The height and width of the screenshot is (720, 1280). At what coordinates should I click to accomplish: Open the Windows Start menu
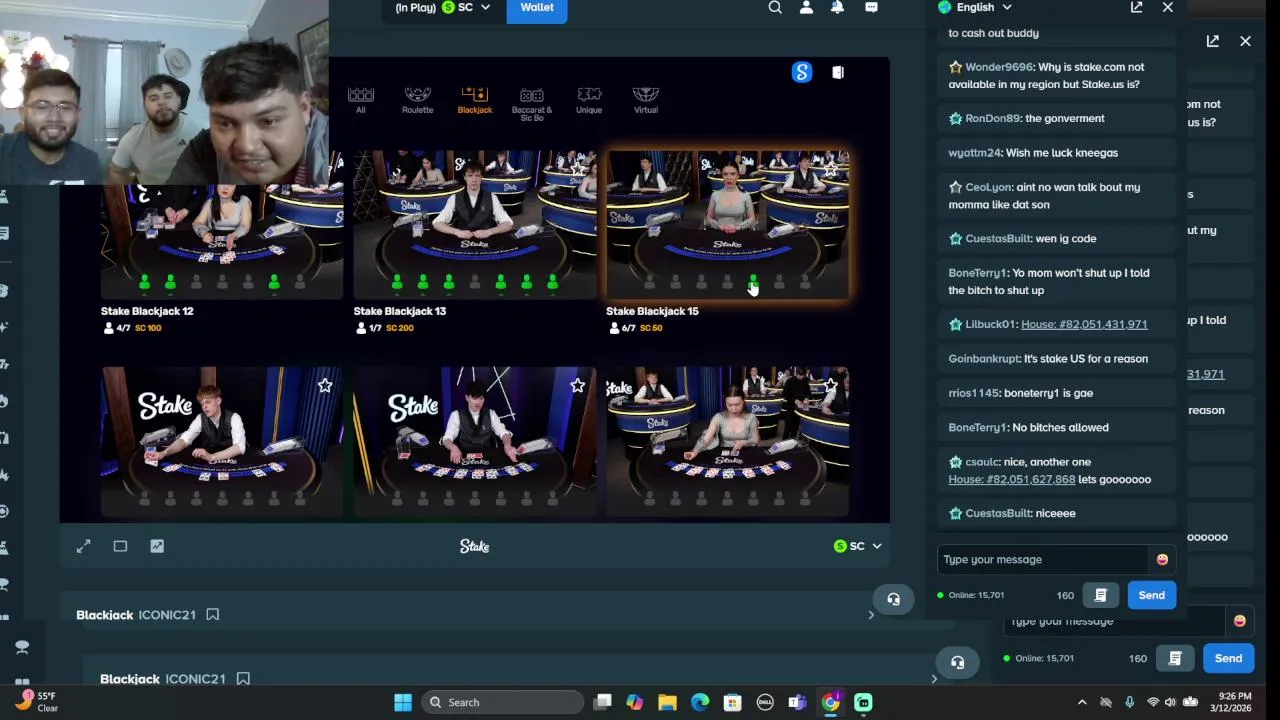(403, 702)
